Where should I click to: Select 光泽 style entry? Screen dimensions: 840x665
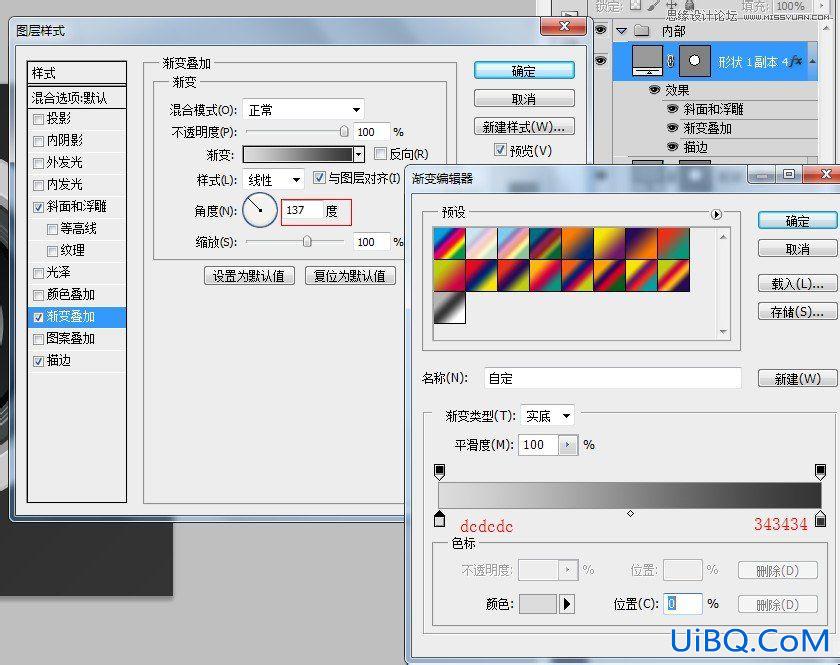[x=77, y=273]
